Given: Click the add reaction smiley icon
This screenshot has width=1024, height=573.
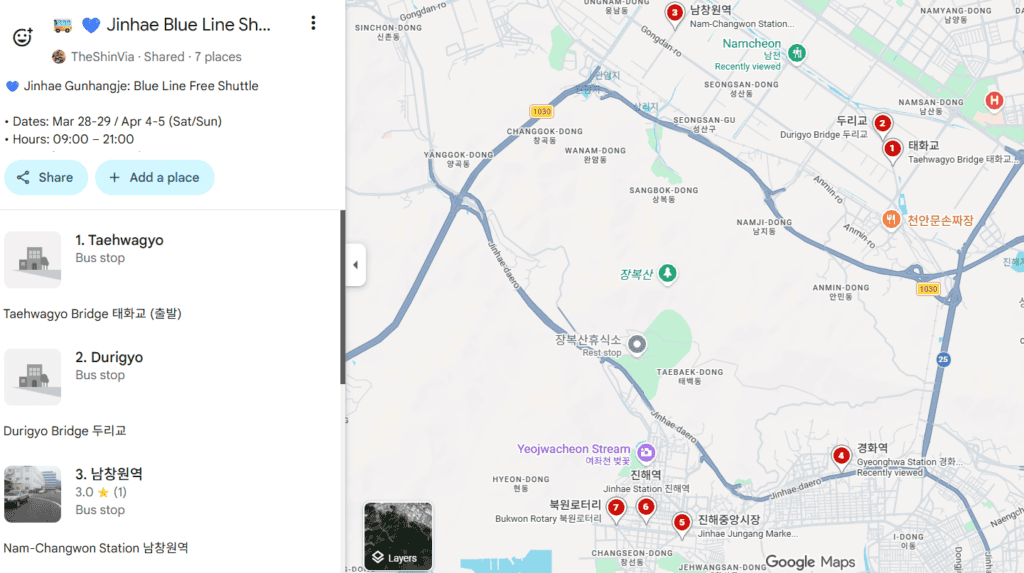Looking at the screenshot, I should click(23, 37).
